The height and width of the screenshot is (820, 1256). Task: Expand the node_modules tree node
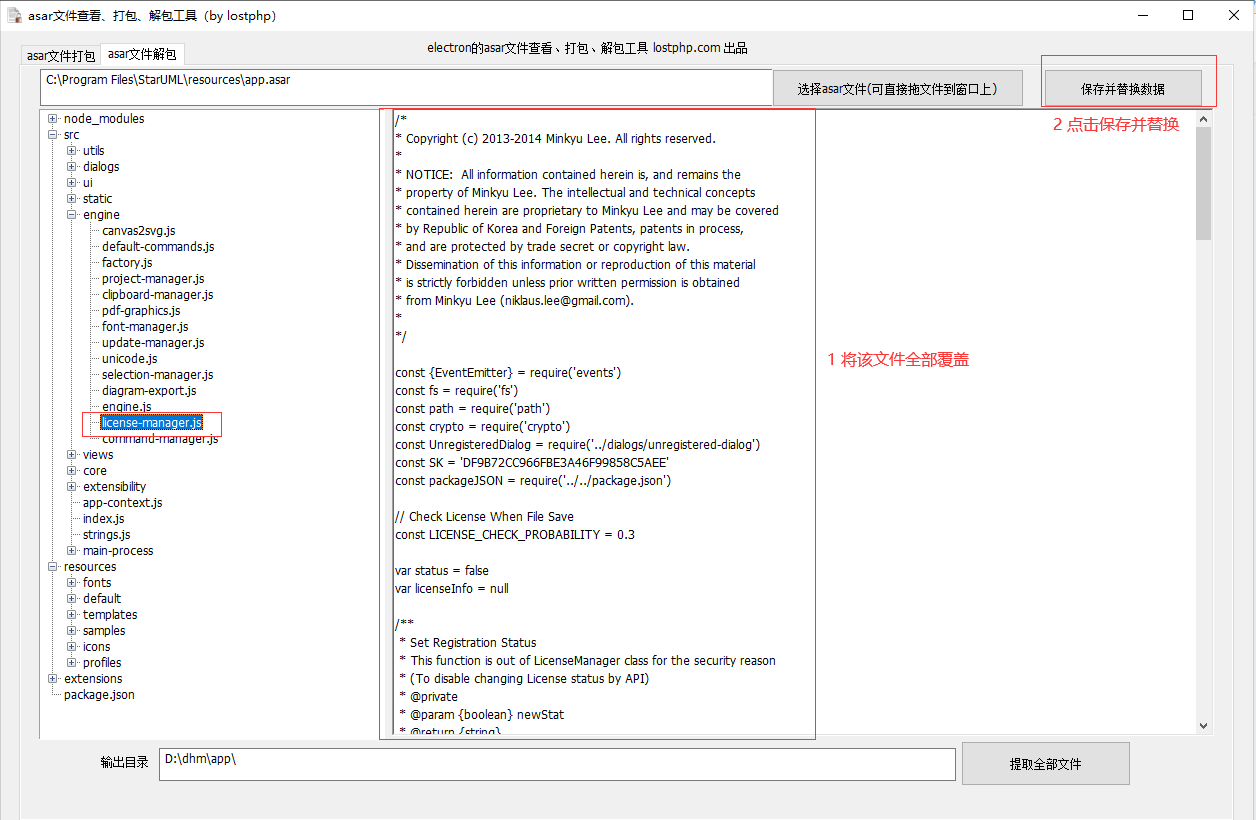pos(52,118)
